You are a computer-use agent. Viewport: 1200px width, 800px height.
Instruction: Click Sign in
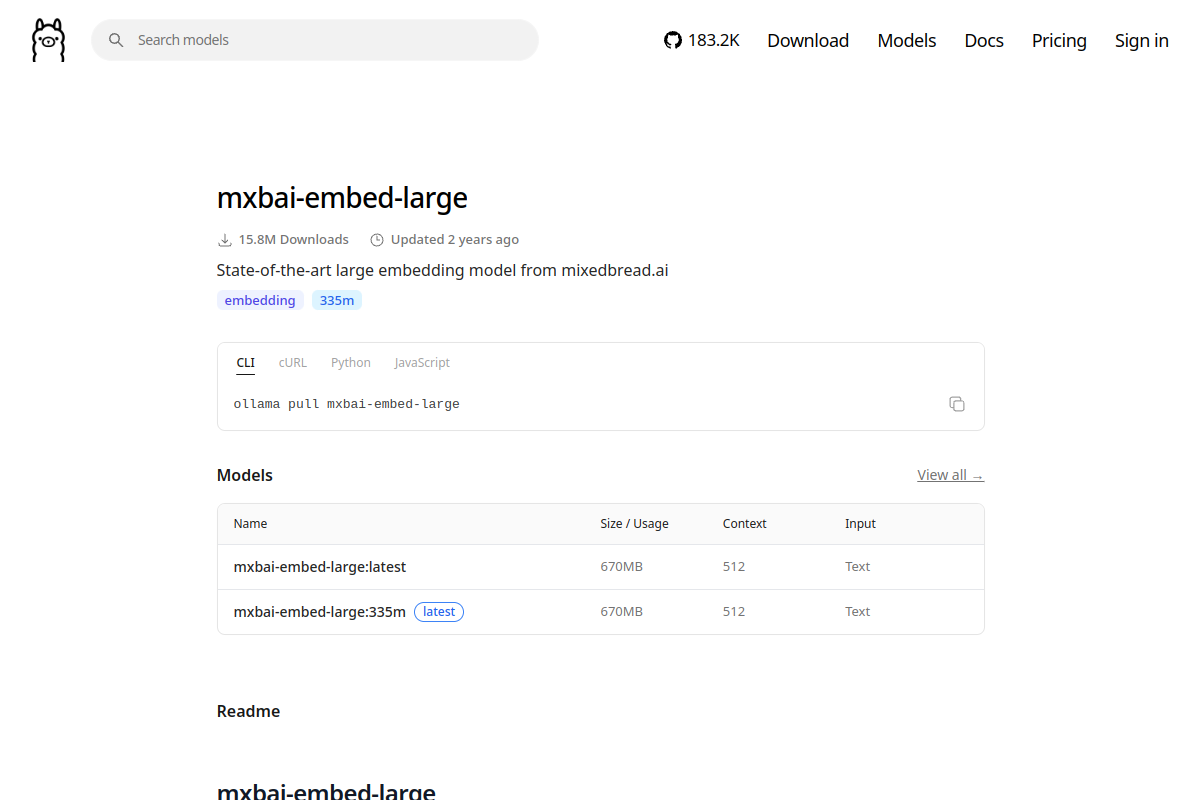click(x=1142, y=40)
